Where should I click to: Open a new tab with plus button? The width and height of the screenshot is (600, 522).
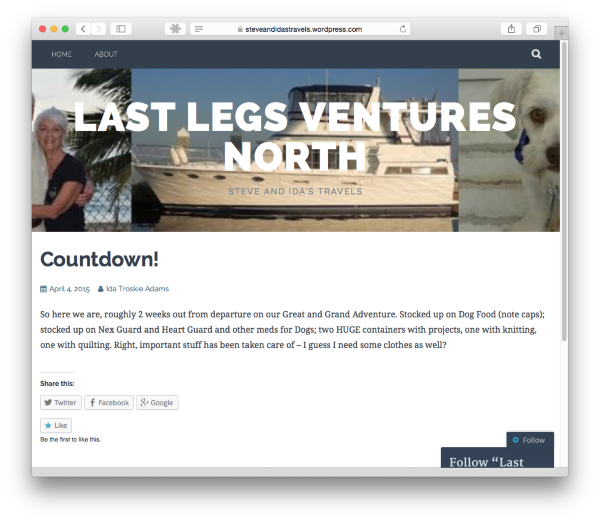tap(561, 33)
